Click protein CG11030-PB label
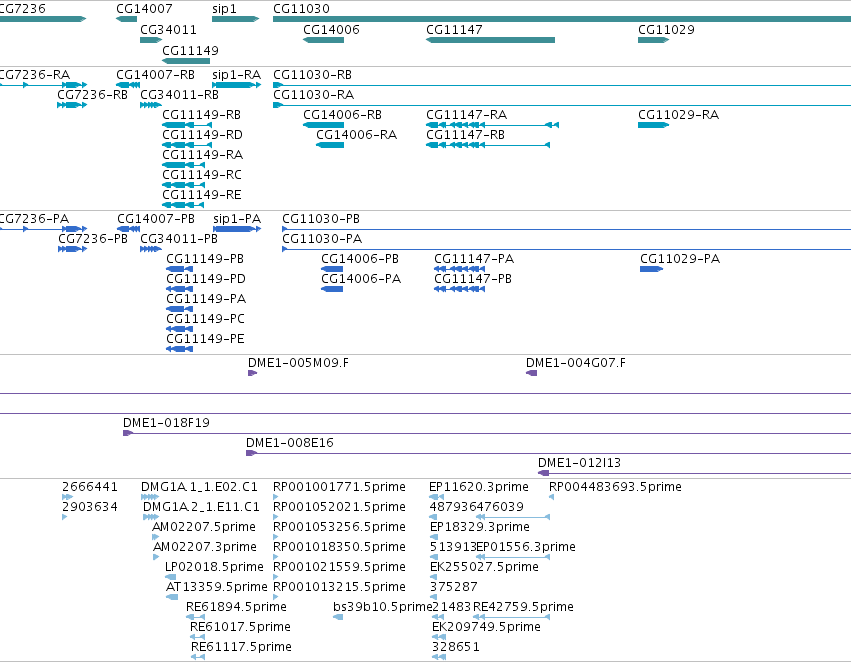Screen dimensions: 851x662 click(321, 219)
